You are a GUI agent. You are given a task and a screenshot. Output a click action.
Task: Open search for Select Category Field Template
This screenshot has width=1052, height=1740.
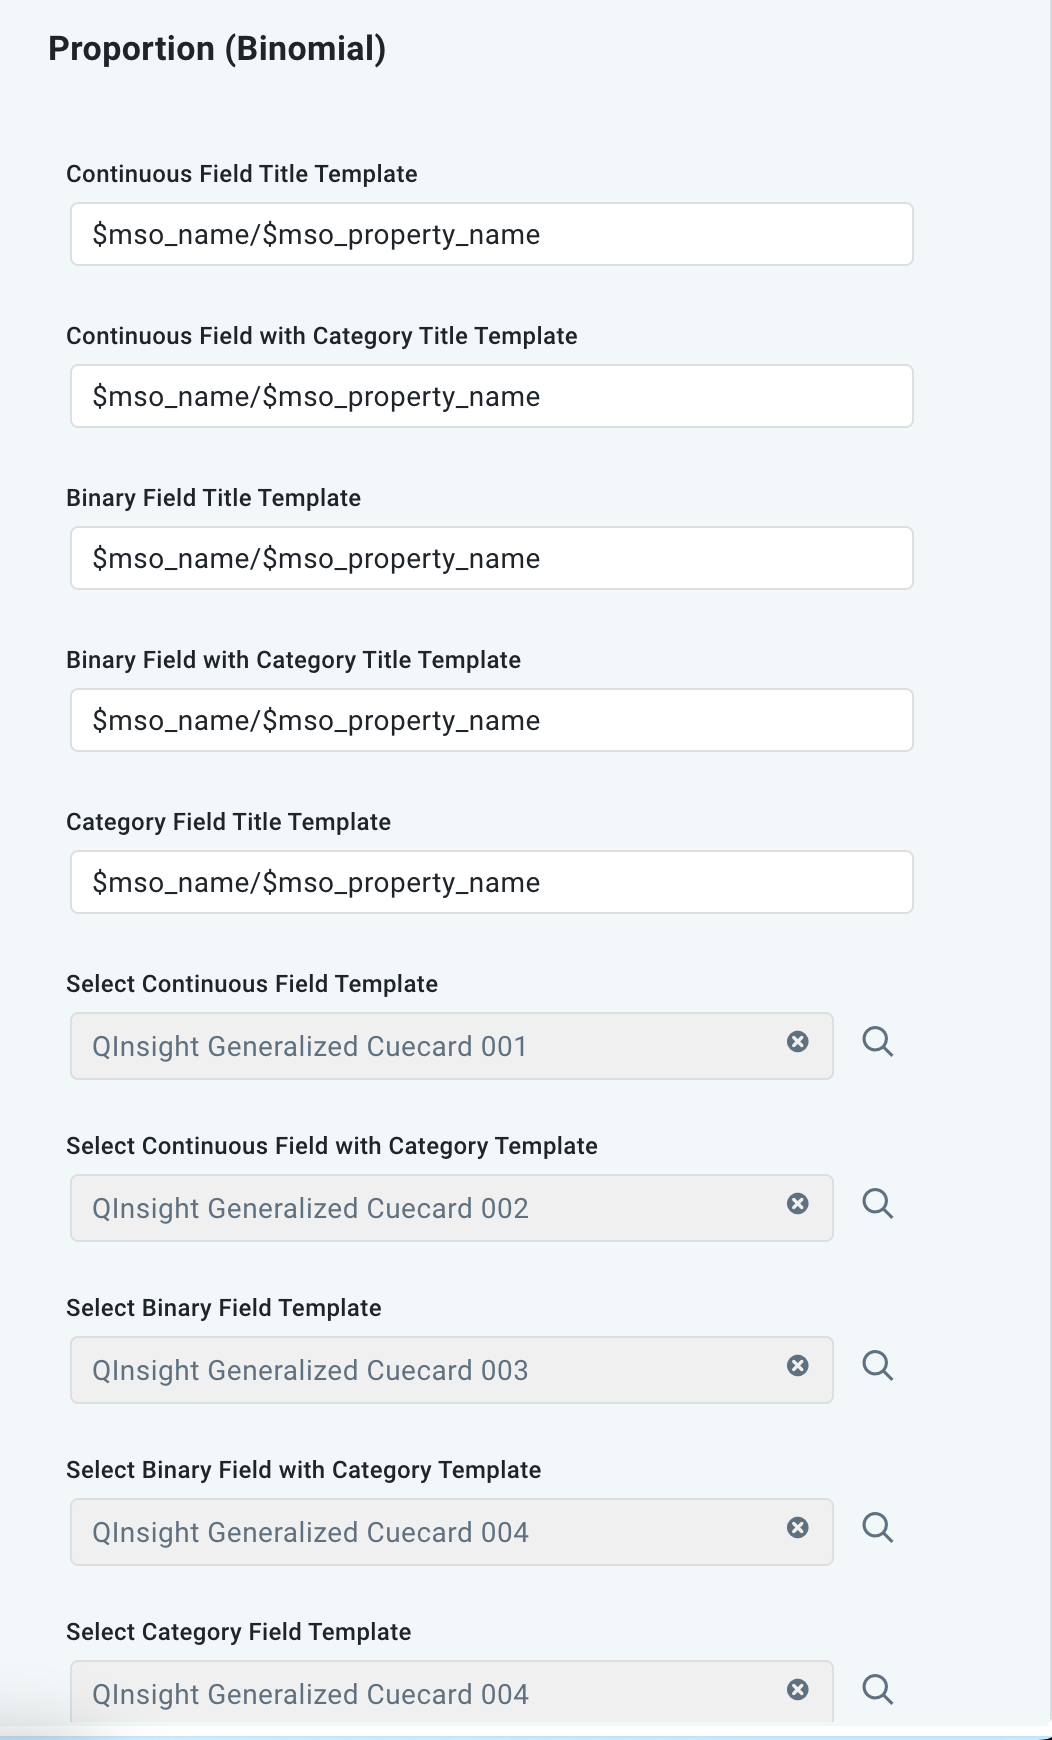pyautogui.click(x=877, y=1690)
